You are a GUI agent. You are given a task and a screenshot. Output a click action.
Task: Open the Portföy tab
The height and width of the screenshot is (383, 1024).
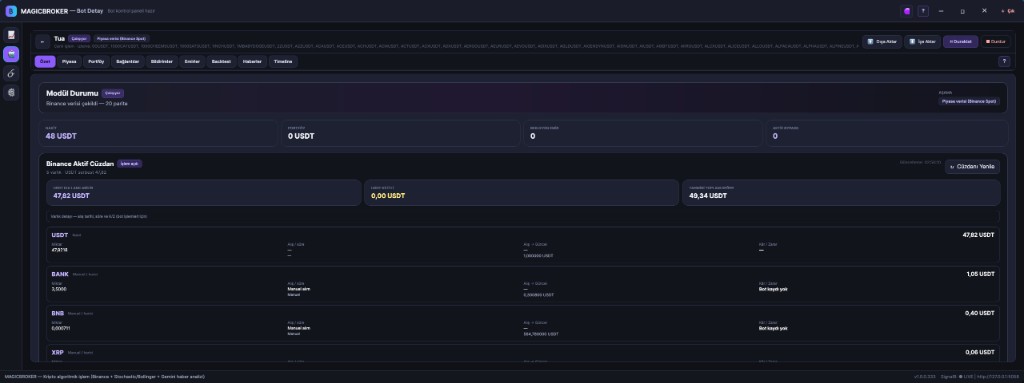pos(96,61)
